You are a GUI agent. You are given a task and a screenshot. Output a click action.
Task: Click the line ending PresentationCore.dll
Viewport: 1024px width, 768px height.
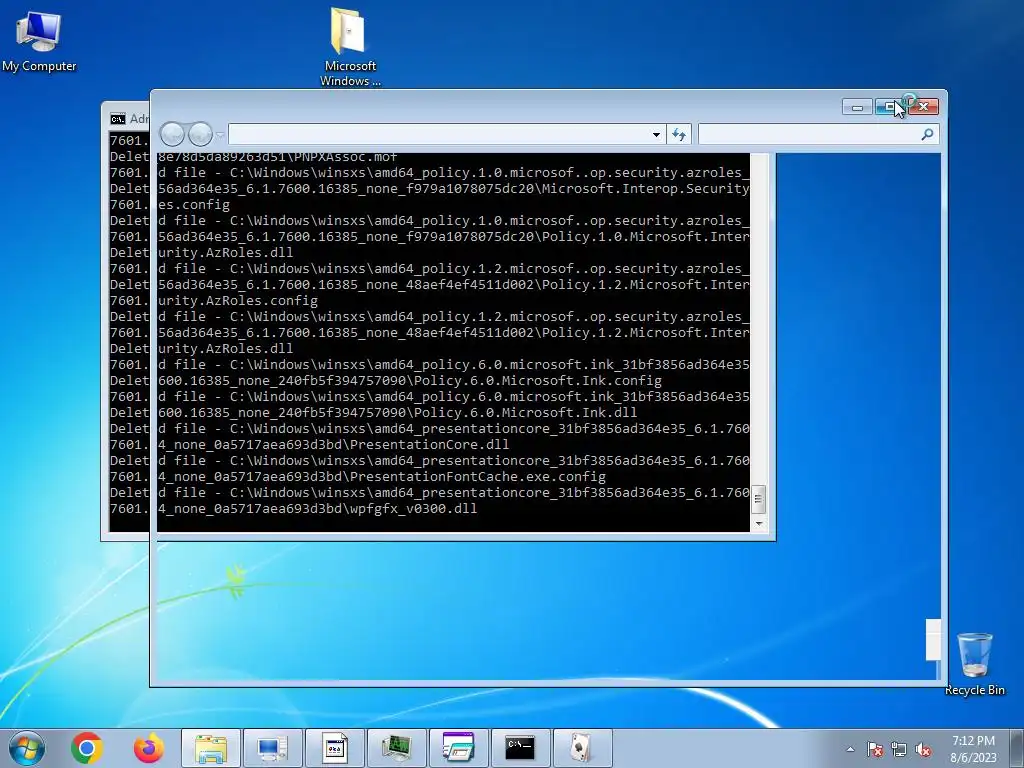click(334, 445)
